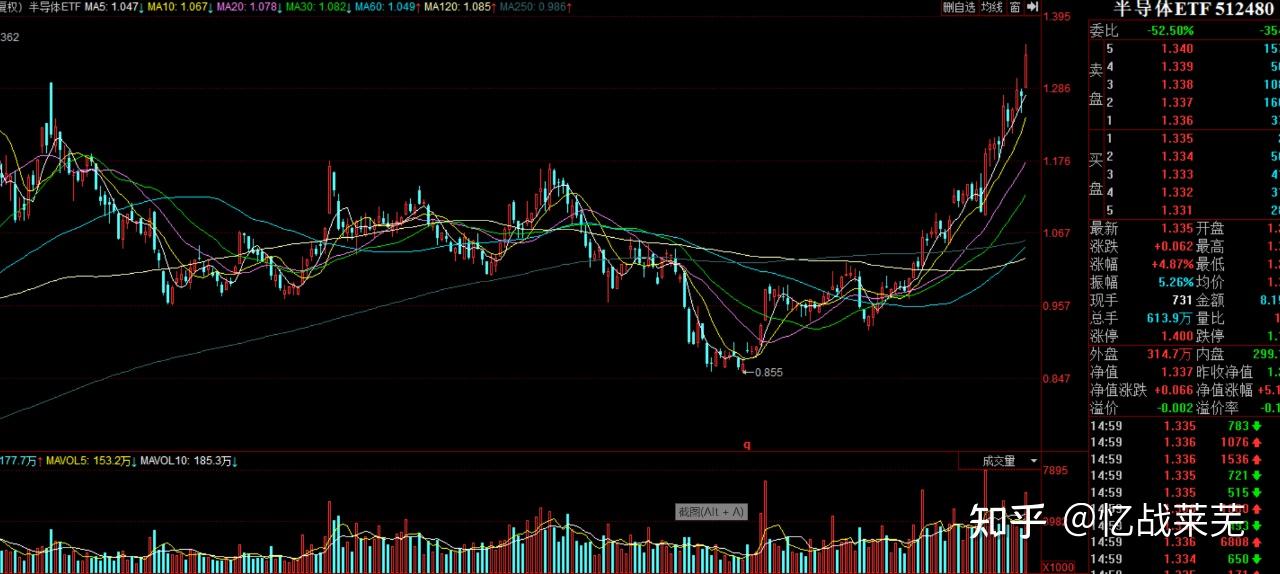The width and height of the screenshot is (1280, 574).
Task: Click 删自选 to remove from watchlist
Action: 958,7
